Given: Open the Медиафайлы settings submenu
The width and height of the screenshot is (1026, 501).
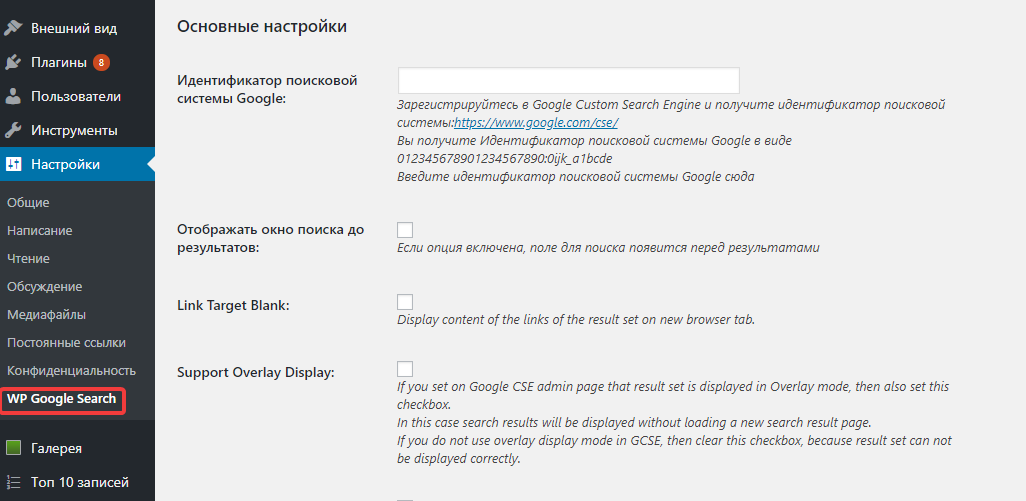Looking at the screenshot, I should click(x=46, y=315).
